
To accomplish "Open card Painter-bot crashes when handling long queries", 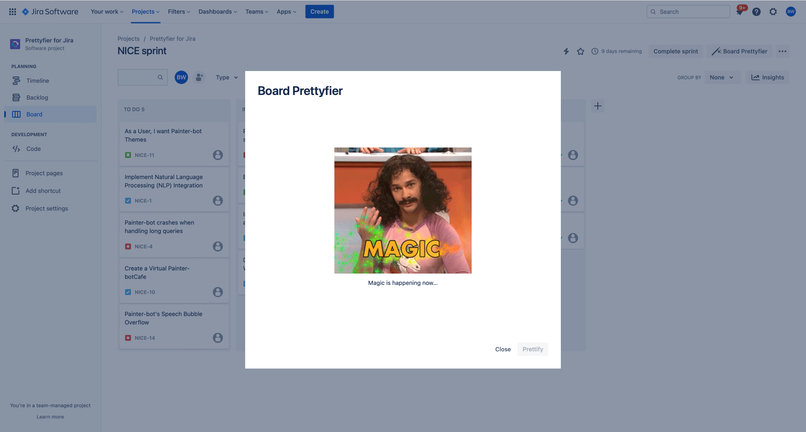I will pyautogui.click(x=174, y=236).
